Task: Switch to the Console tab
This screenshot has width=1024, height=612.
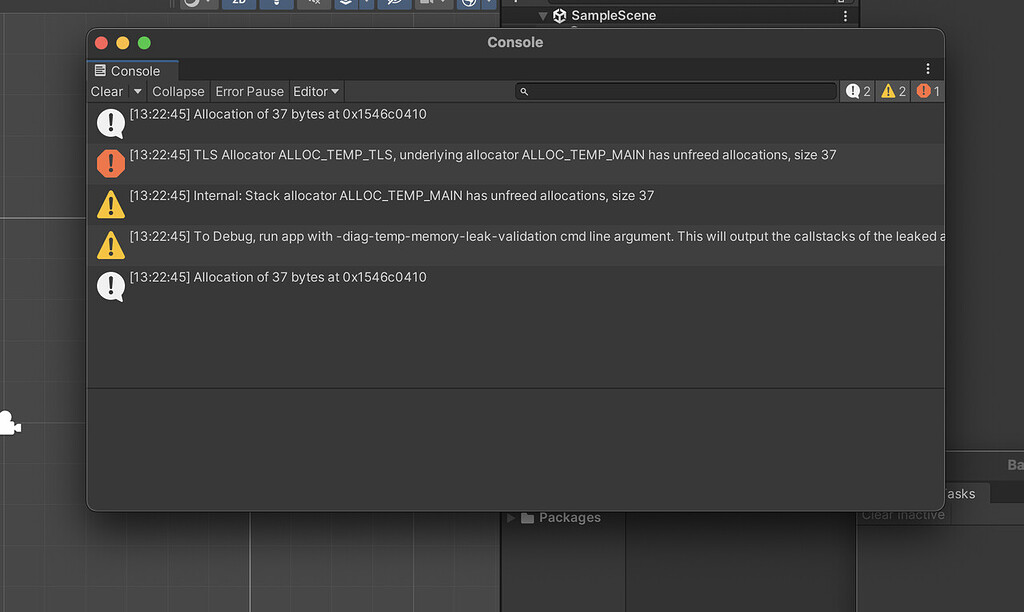Action: (x=131, y=70)
